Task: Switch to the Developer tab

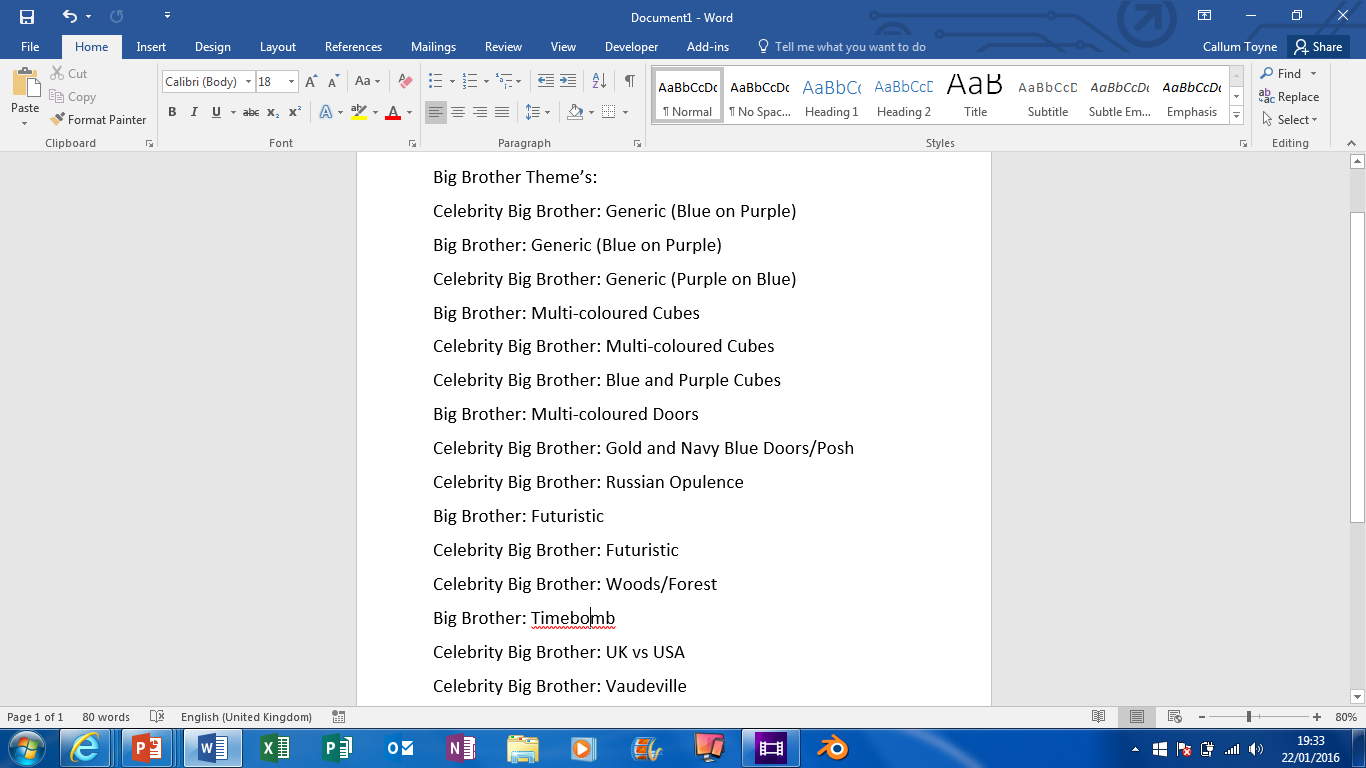Action: 631,47
